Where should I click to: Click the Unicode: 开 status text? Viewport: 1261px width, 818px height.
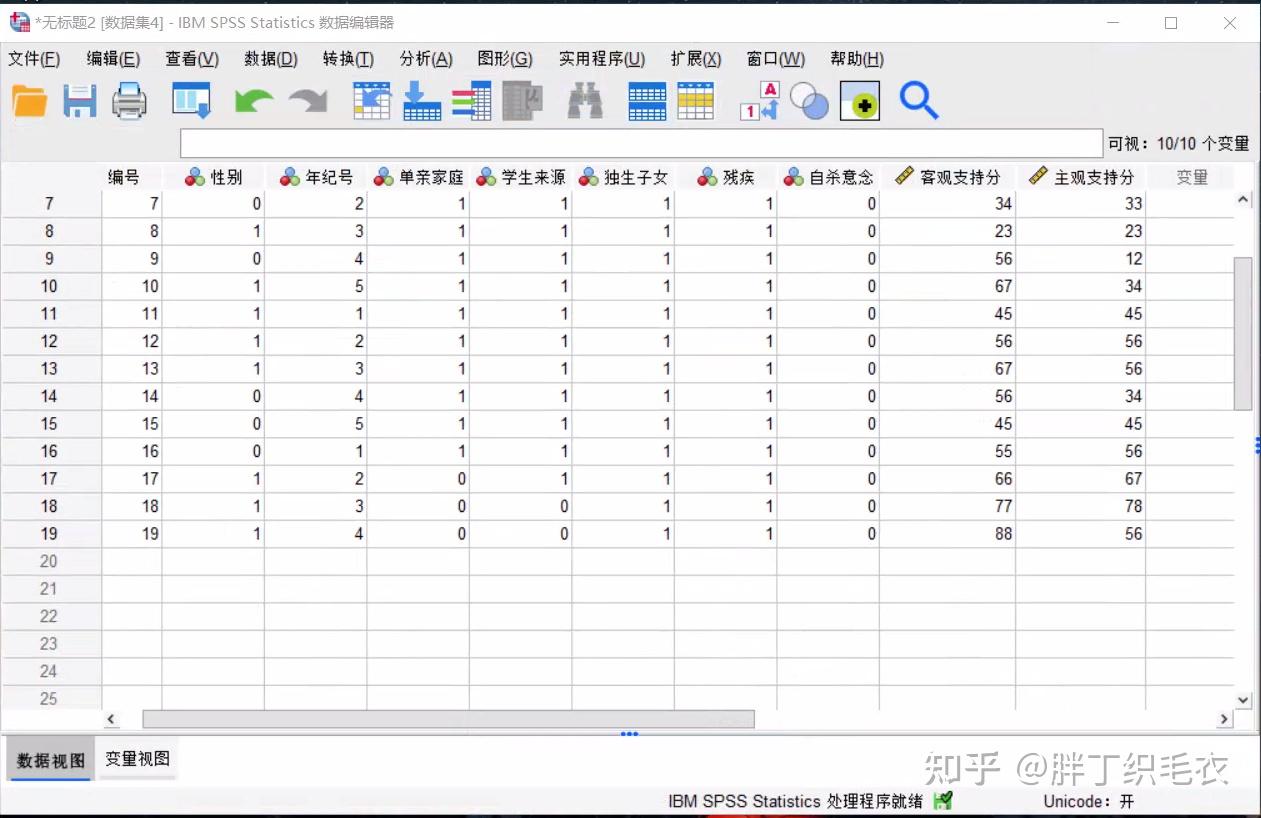1089,801
